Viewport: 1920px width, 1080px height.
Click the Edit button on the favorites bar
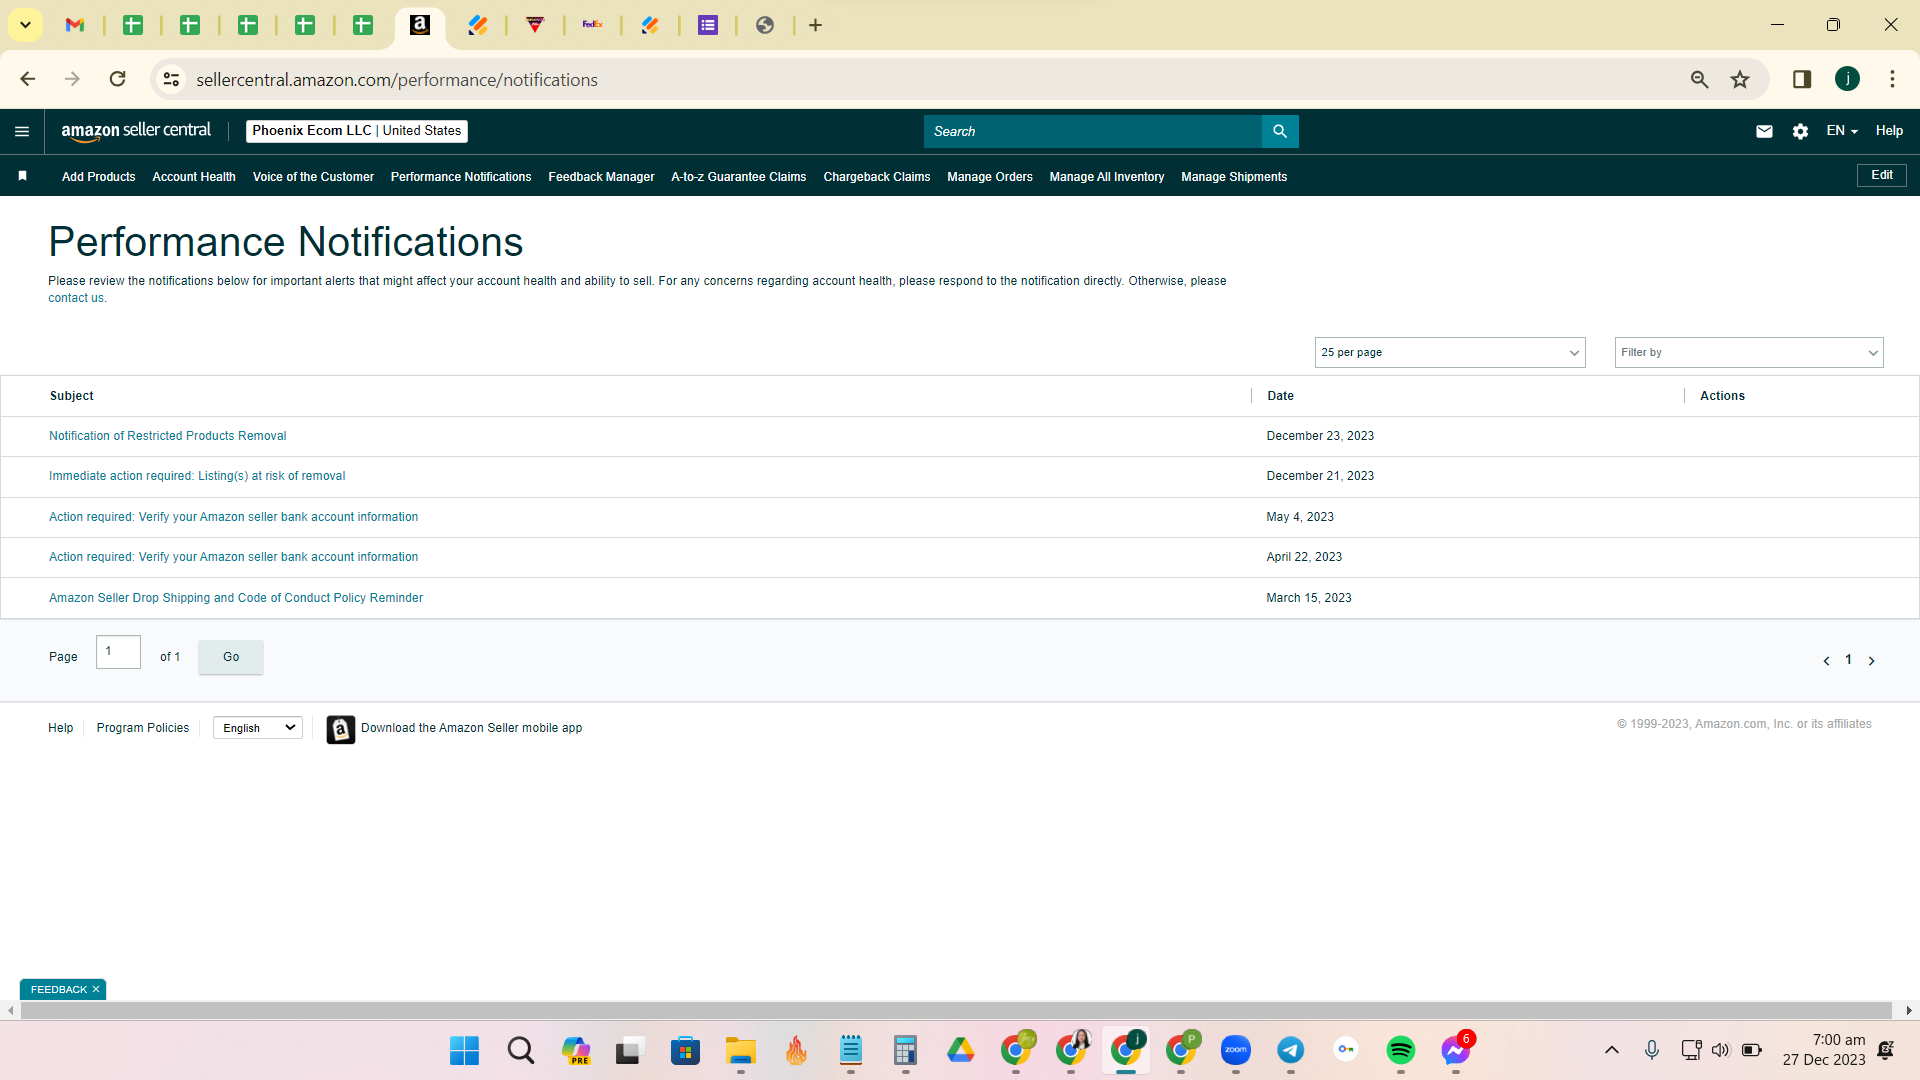pos(1882,175)
